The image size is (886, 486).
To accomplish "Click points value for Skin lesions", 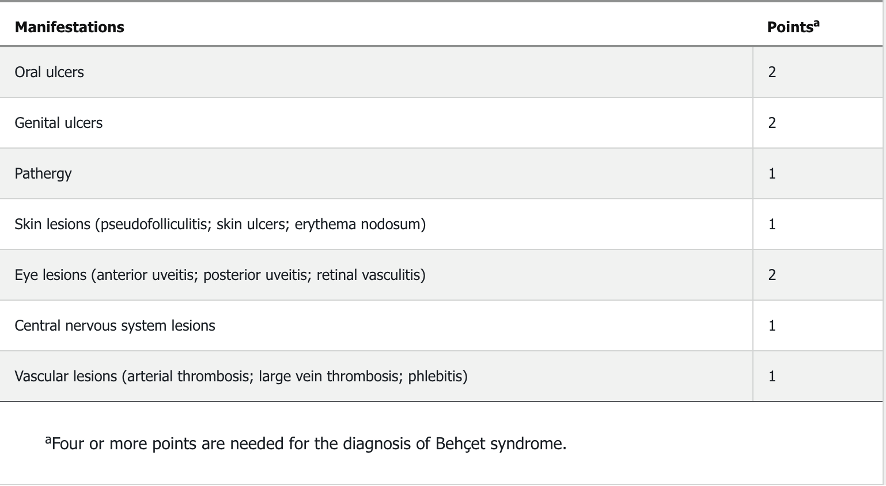I will coord(772,224).
